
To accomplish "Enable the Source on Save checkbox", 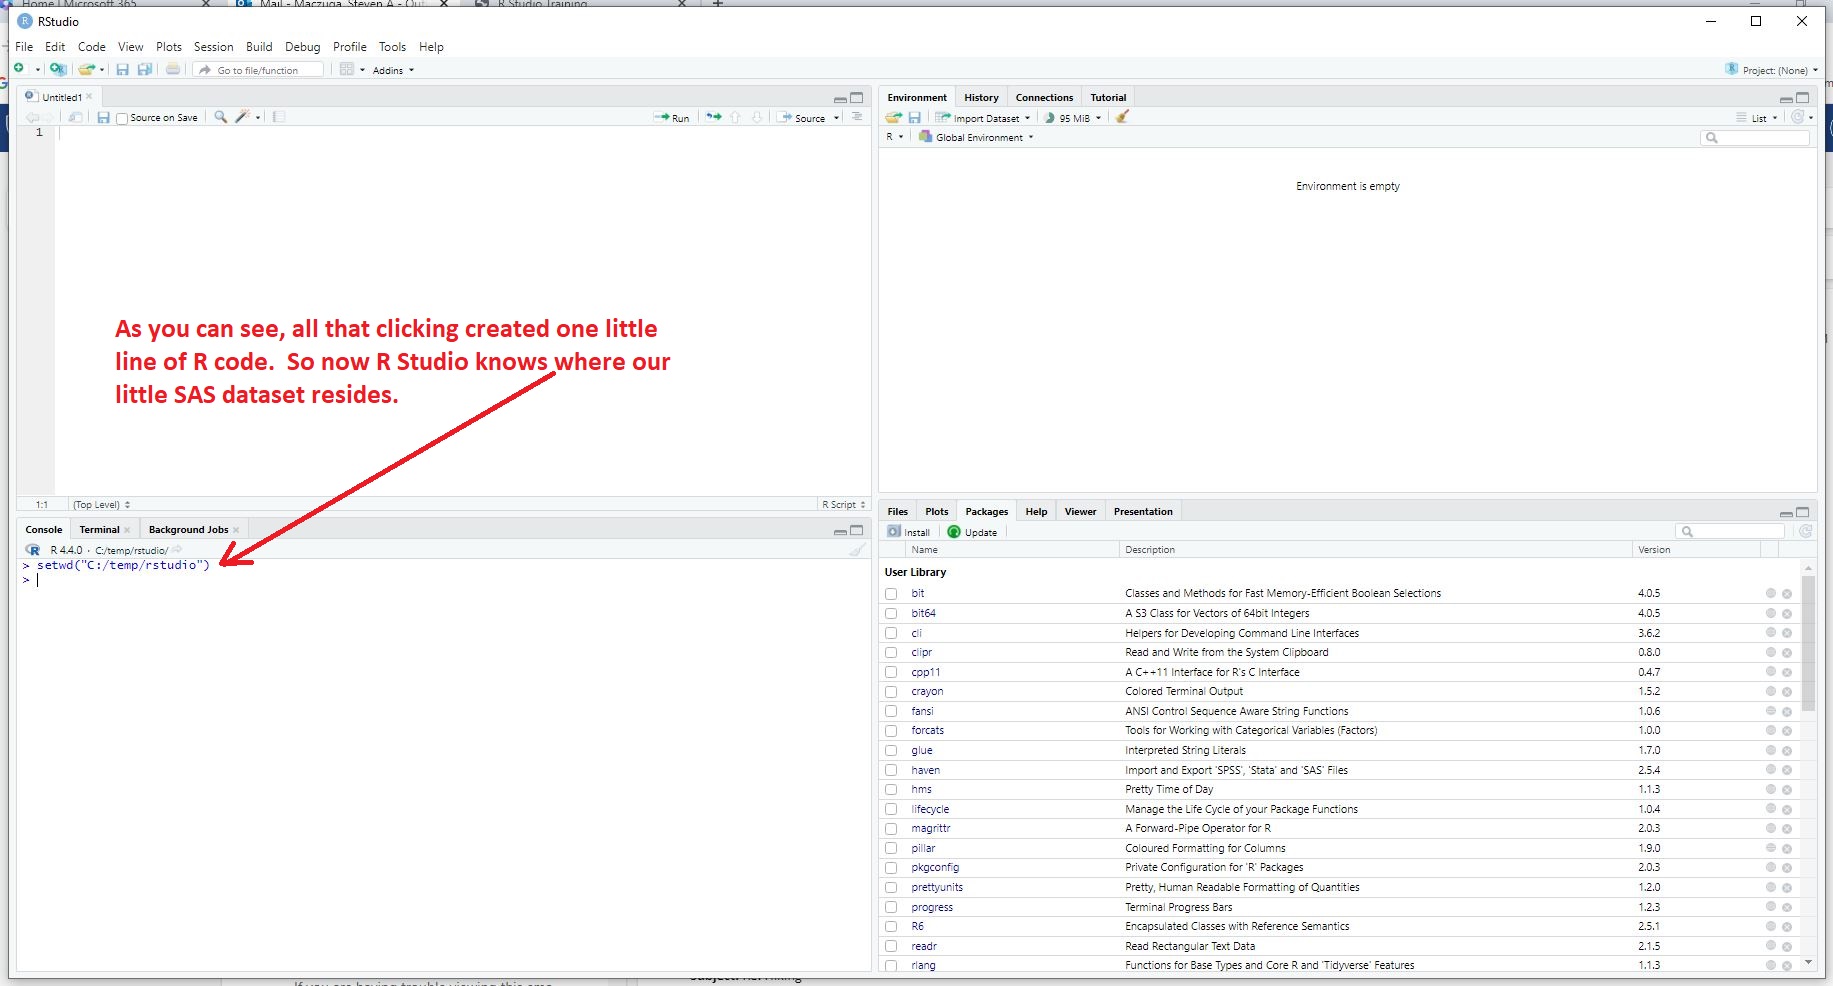I will (122, 119).
